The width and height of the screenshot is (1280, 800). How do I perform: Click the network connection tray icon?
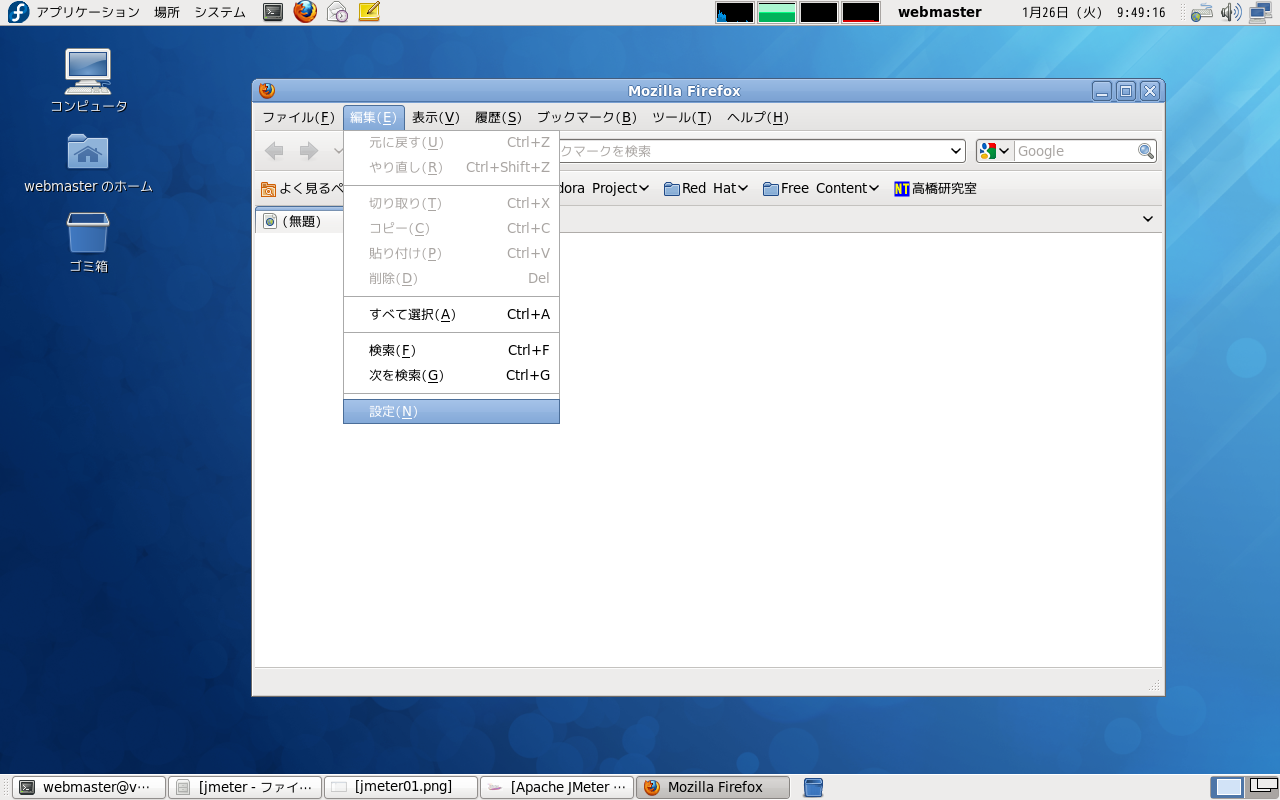[x=1259, y=12]
